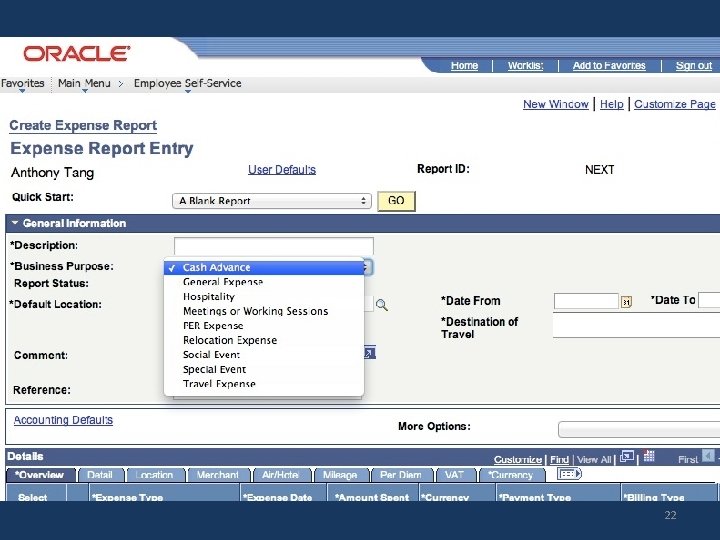Select Social Event option
The width and height of the screenshot is (720, 540).
click(x=264, y=355)
